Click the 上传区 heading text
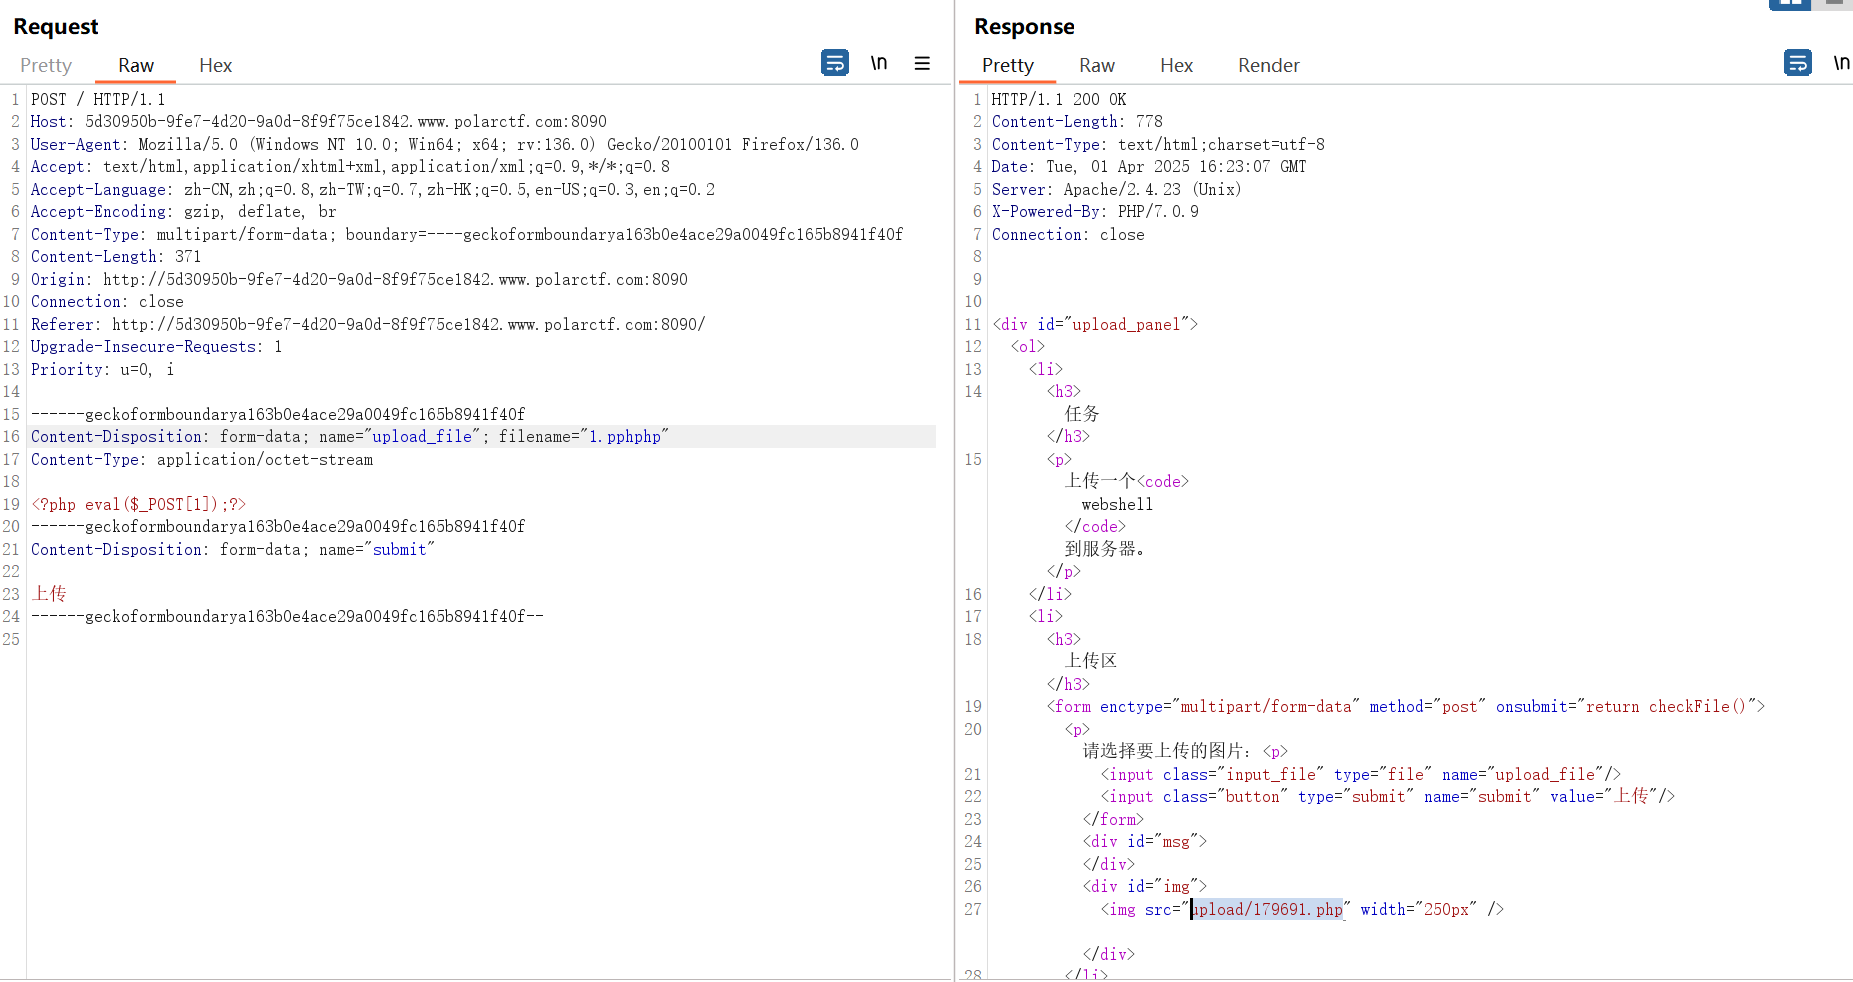The width and height of the screenshot is (1853, 982). [1091, 661]
